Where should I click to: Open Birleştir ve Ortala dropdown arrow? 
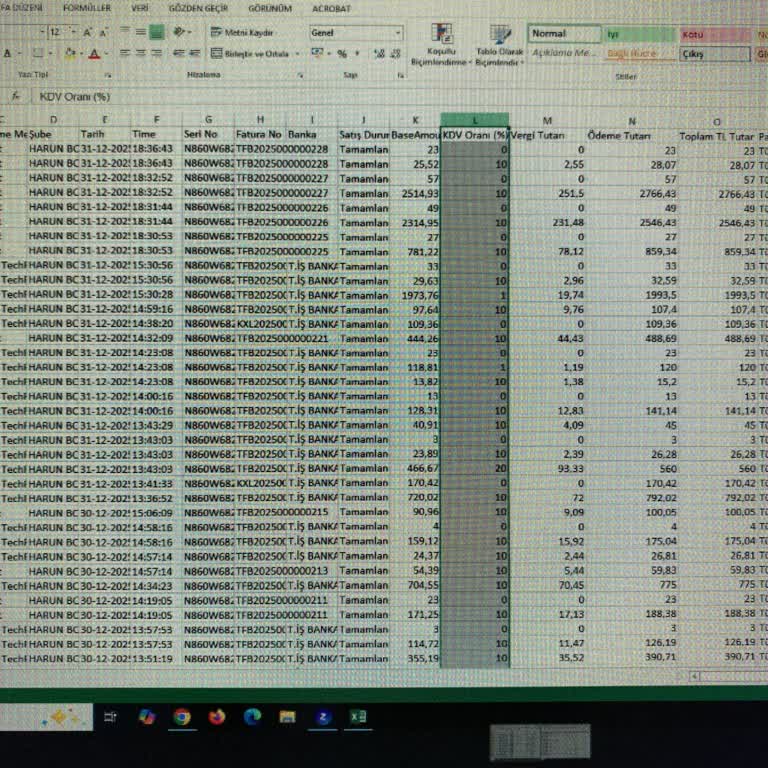pos(297,54)
